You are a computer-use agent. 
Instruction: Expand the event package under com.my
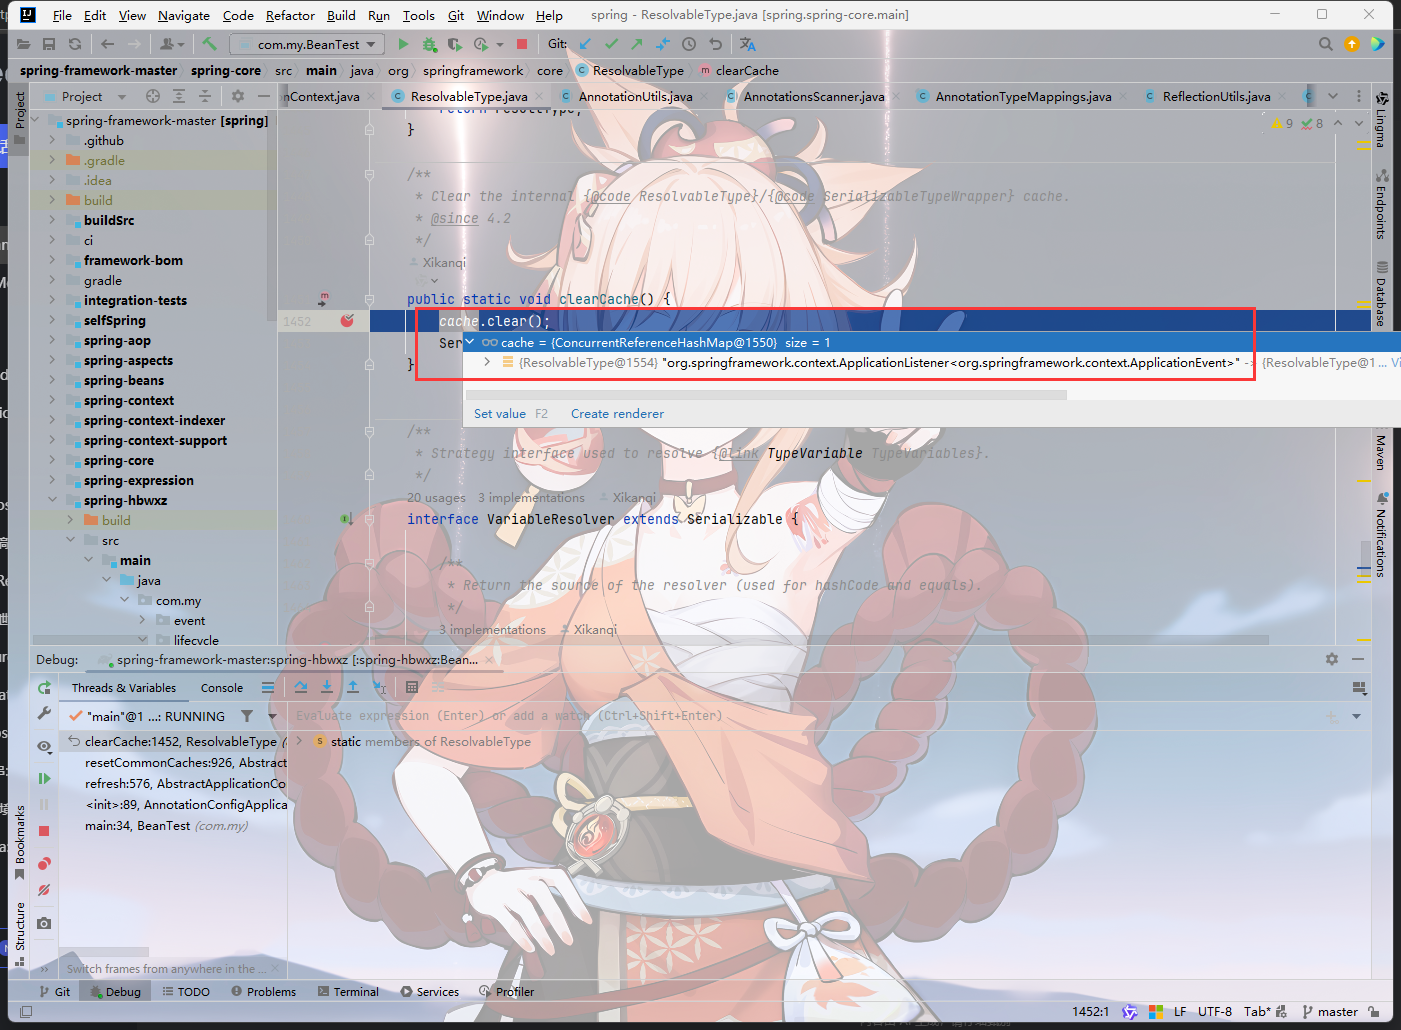pos(142,620)
